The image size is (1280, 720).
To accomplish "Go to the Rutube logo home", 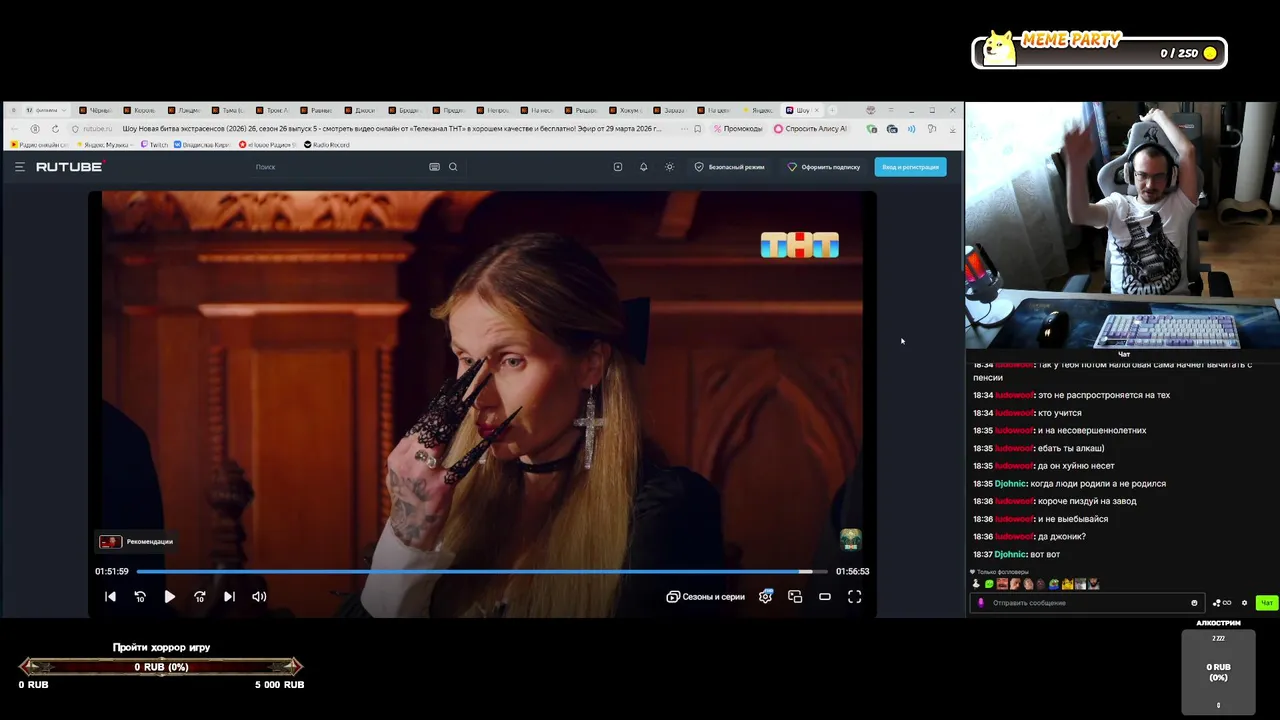I will coord(69,167).
